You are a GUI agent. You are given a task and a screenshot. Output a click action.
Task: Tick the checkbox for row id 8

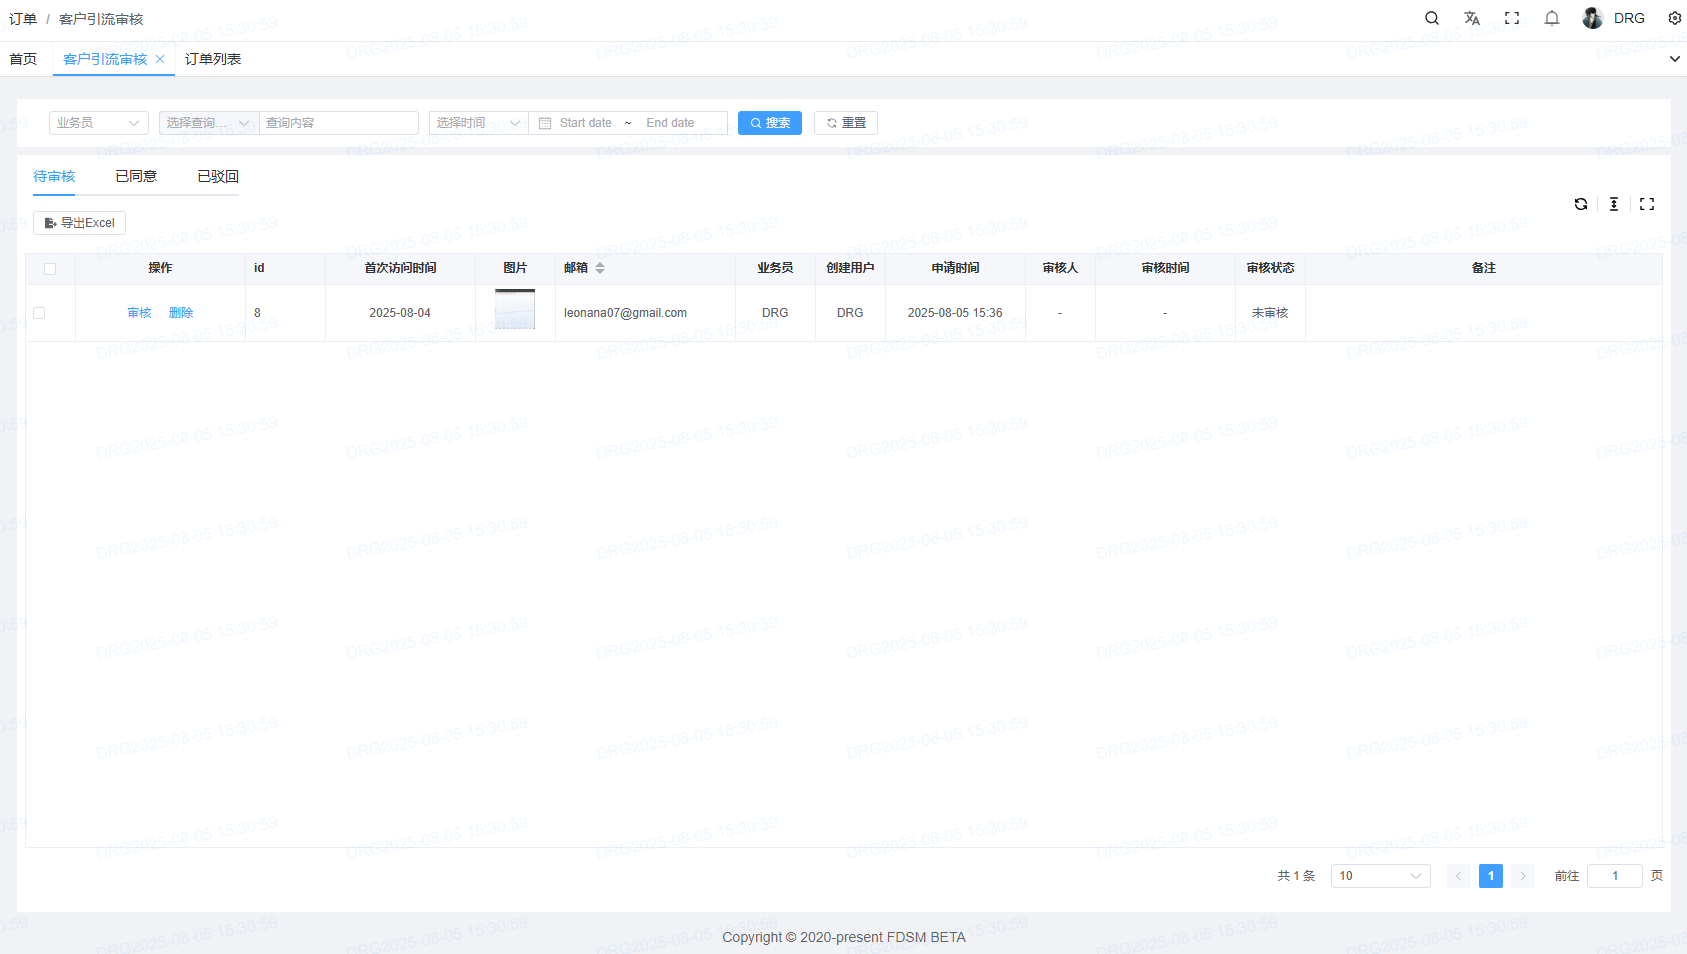[39, 313]
